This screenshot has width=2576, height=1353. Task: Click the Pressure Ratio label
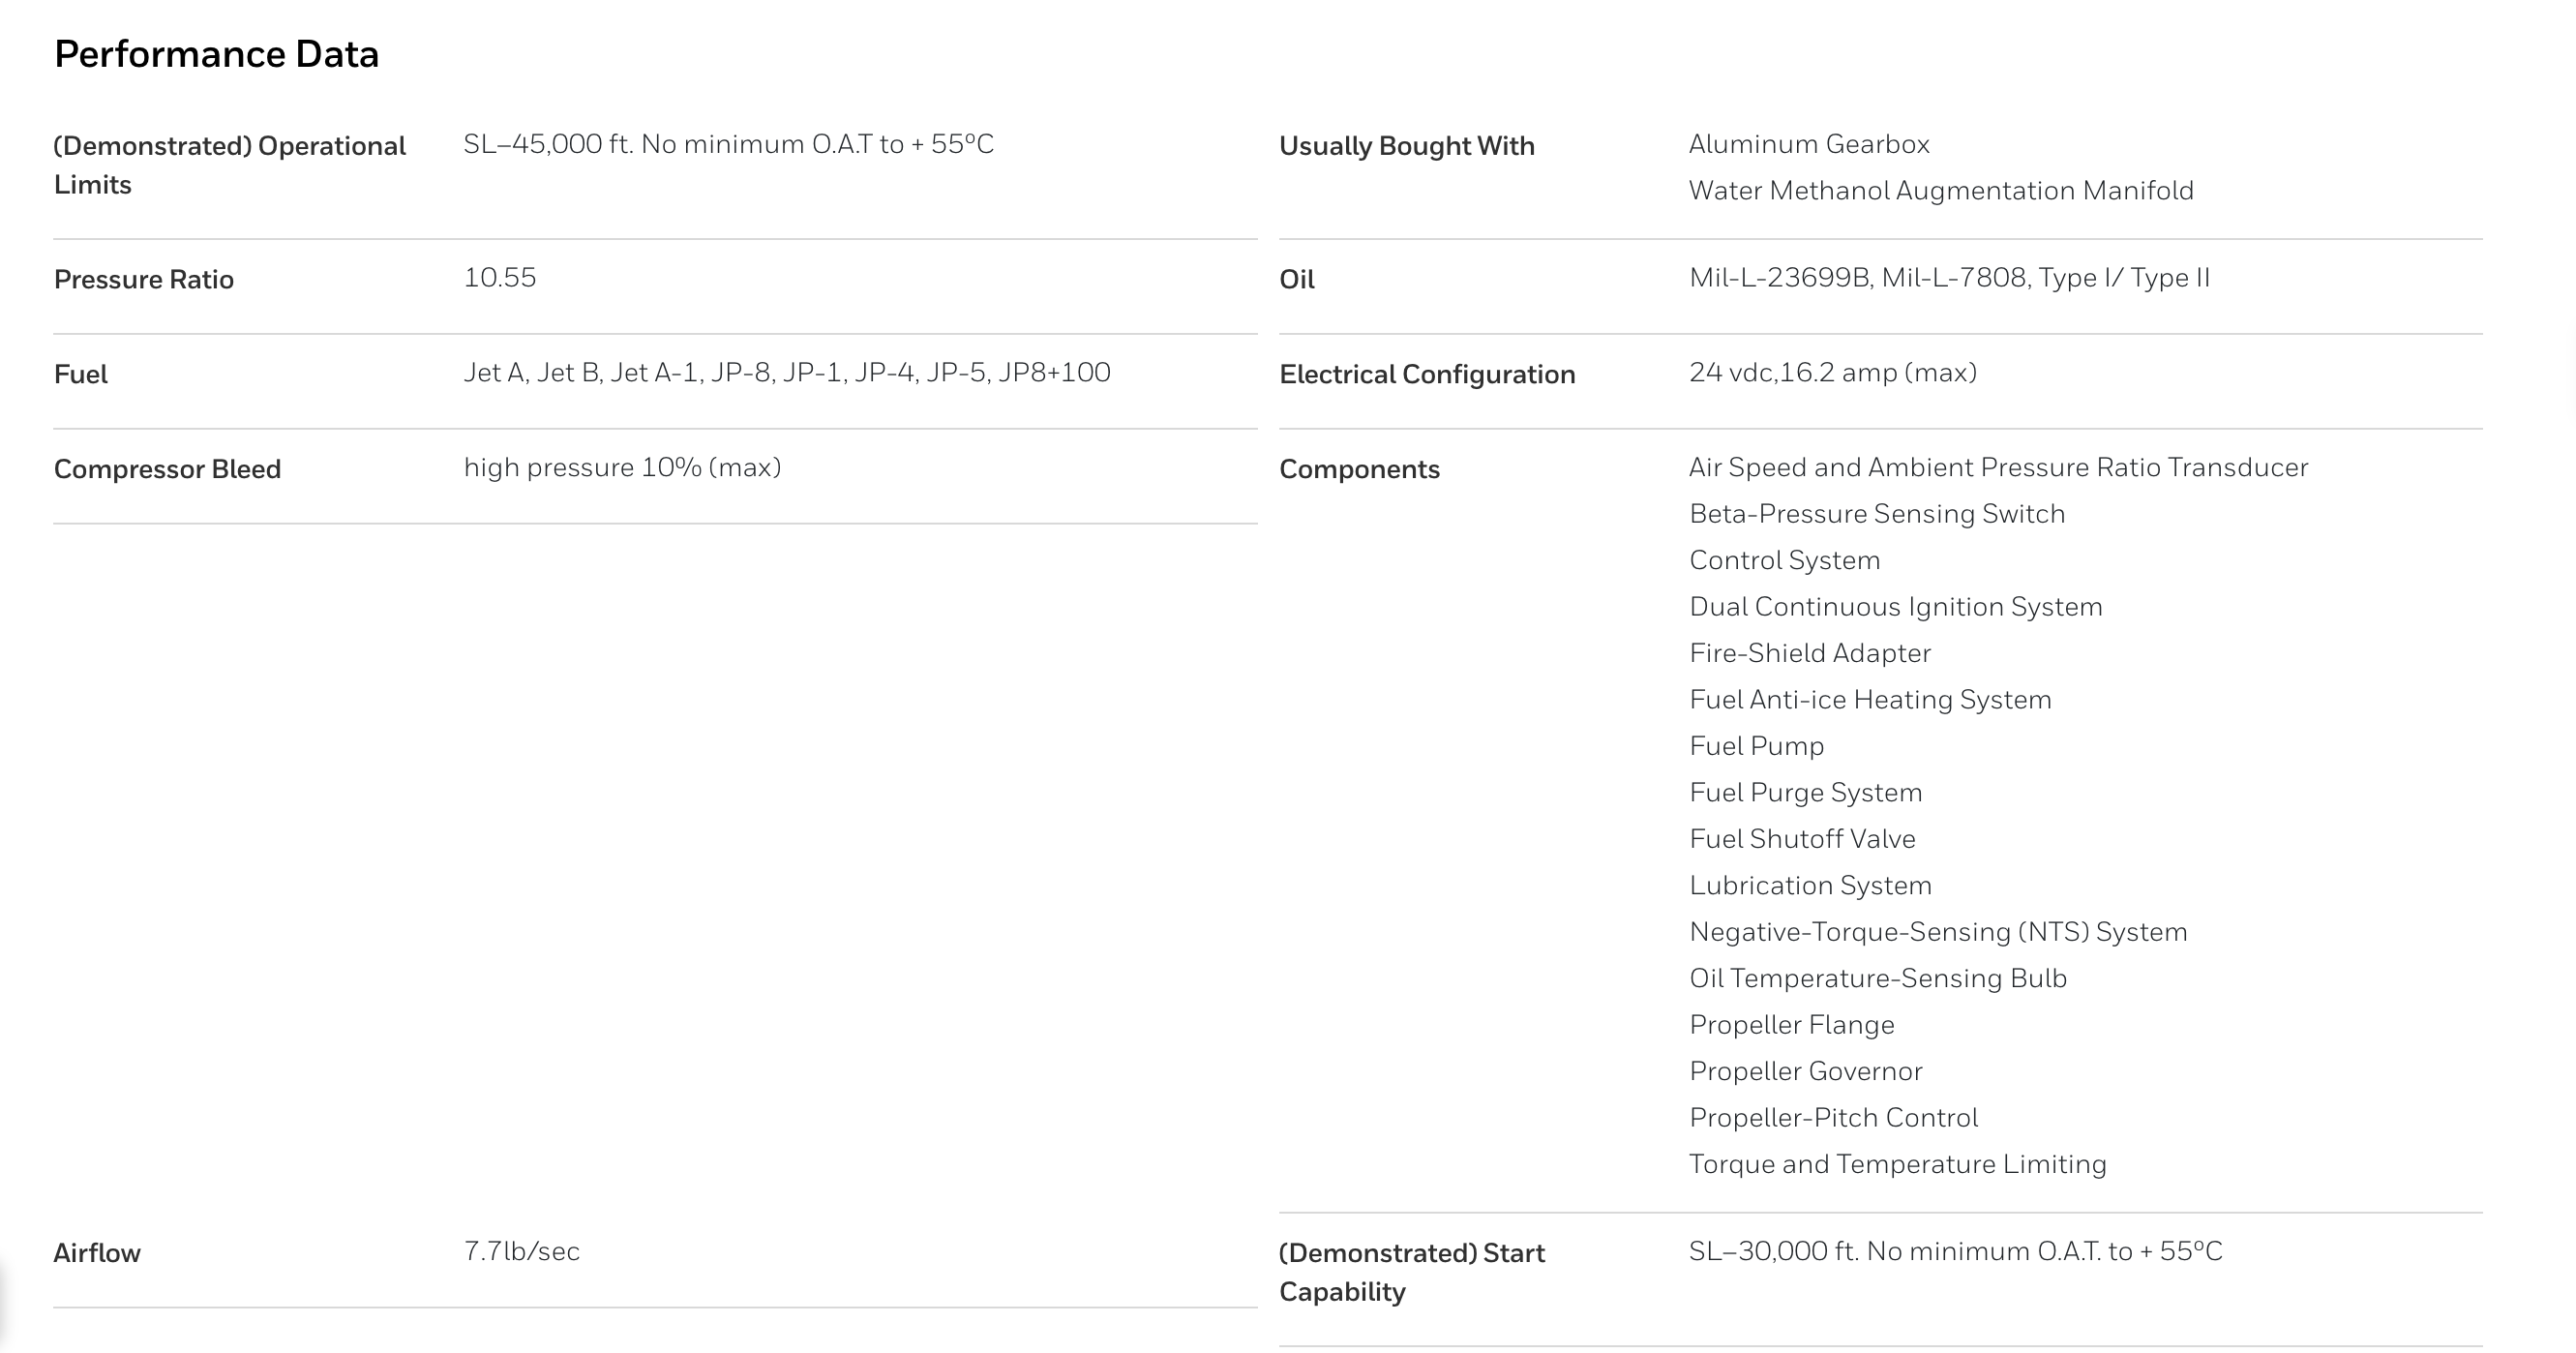(143, 279)
